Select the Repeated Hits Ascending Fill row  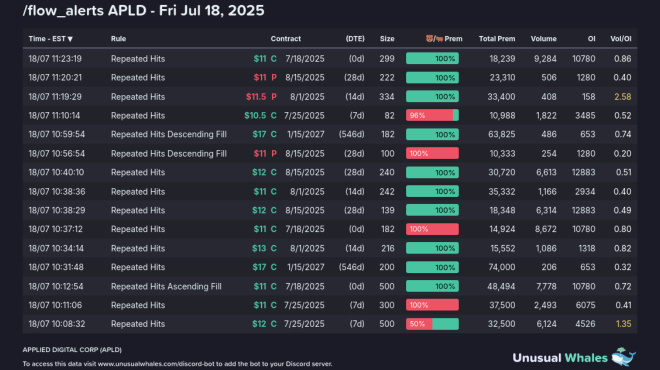pos(330,286)
